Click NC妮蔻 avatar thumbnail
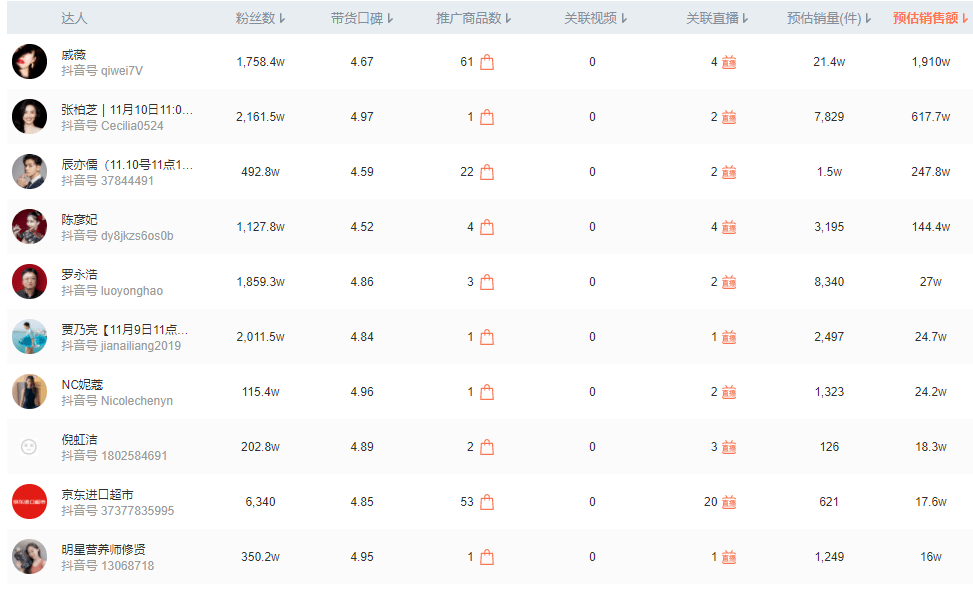Viewport: 973px width, 593px height. [29, 391]
